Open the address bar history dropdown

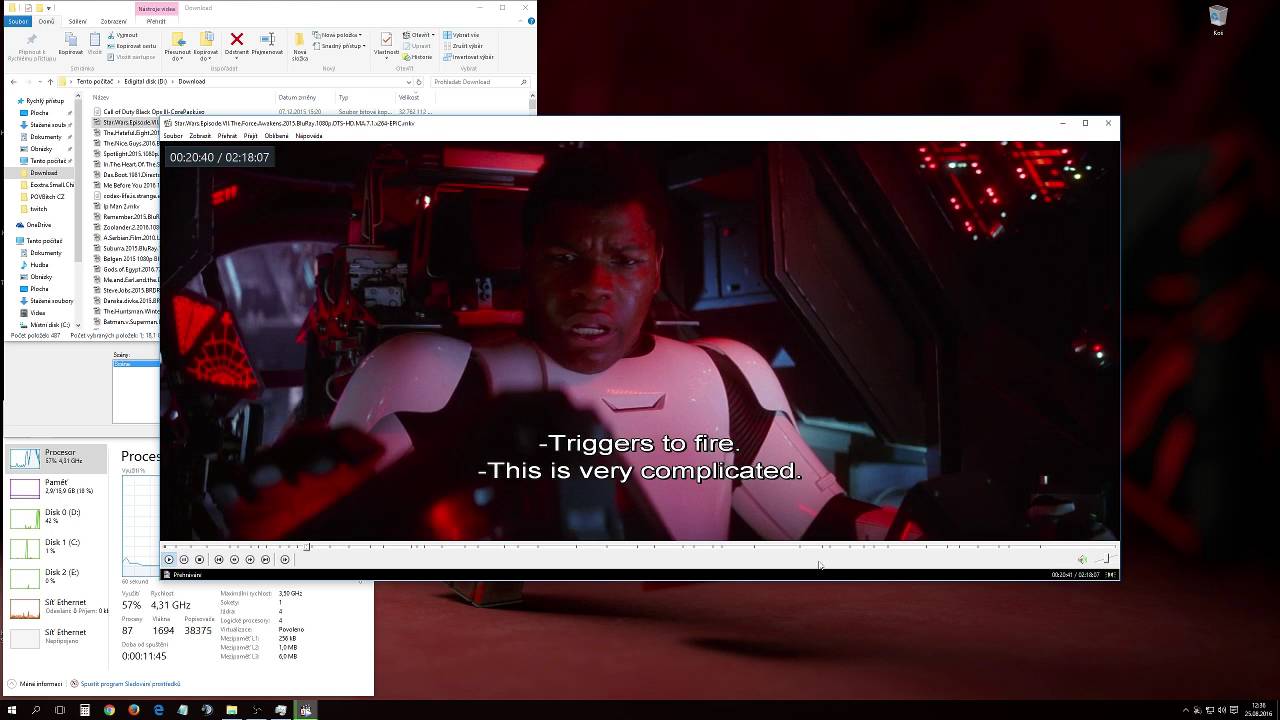pos(407,82)
